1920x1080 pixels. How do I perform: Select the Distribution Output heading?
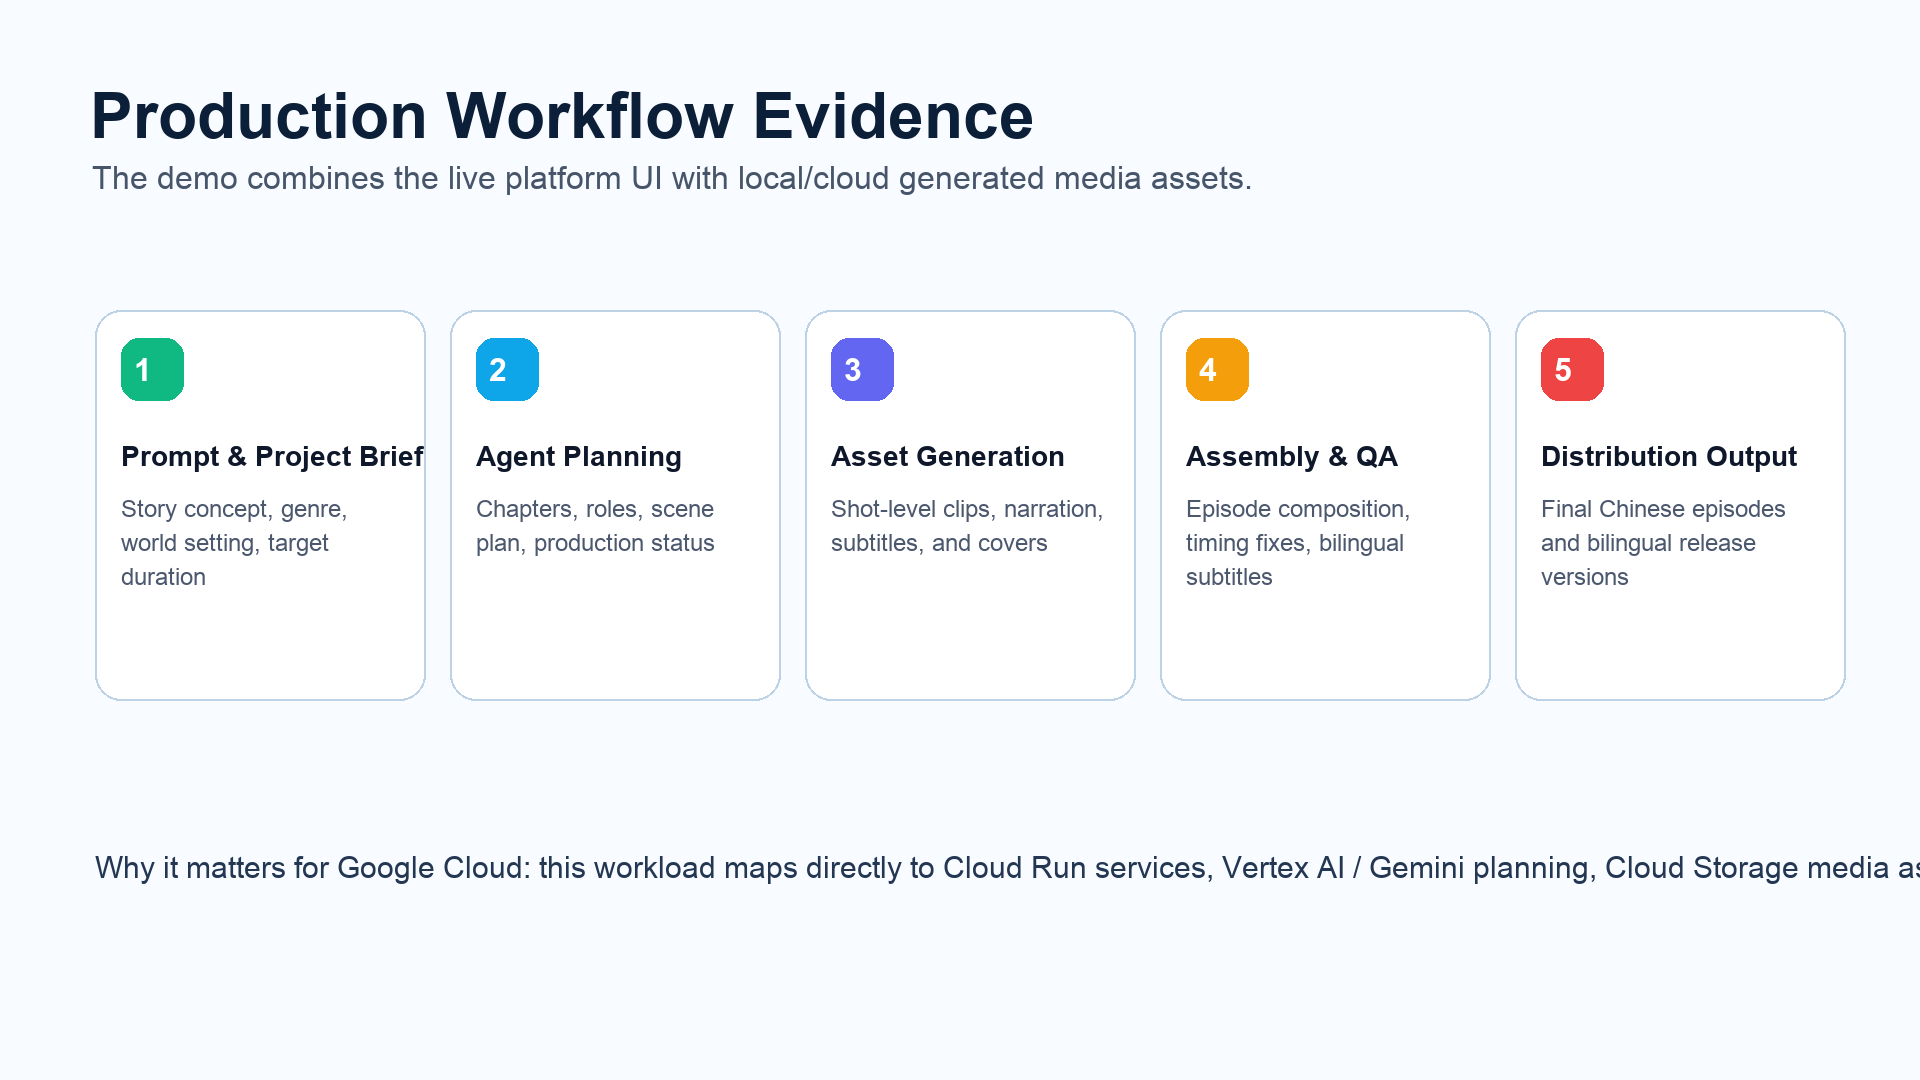(x=1668, y=456)
